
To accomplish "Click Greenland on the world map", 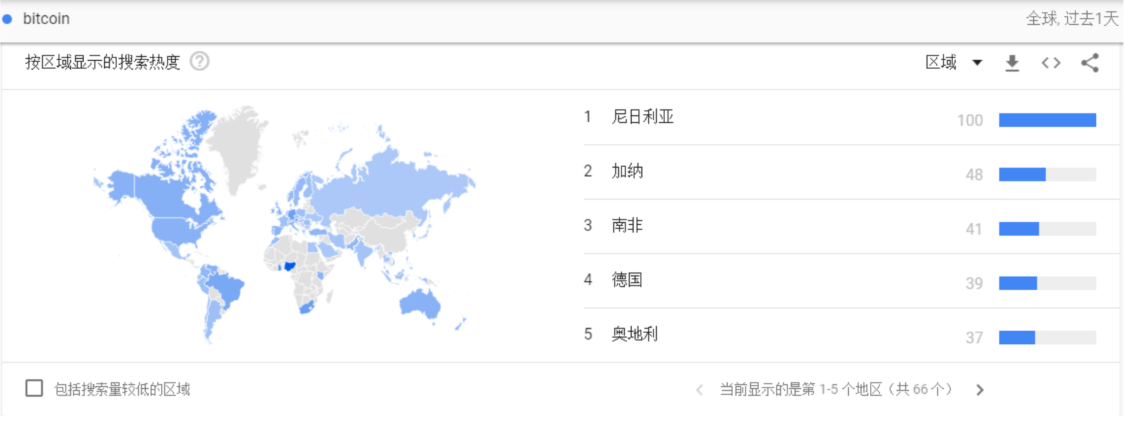I will pos(238,143).
